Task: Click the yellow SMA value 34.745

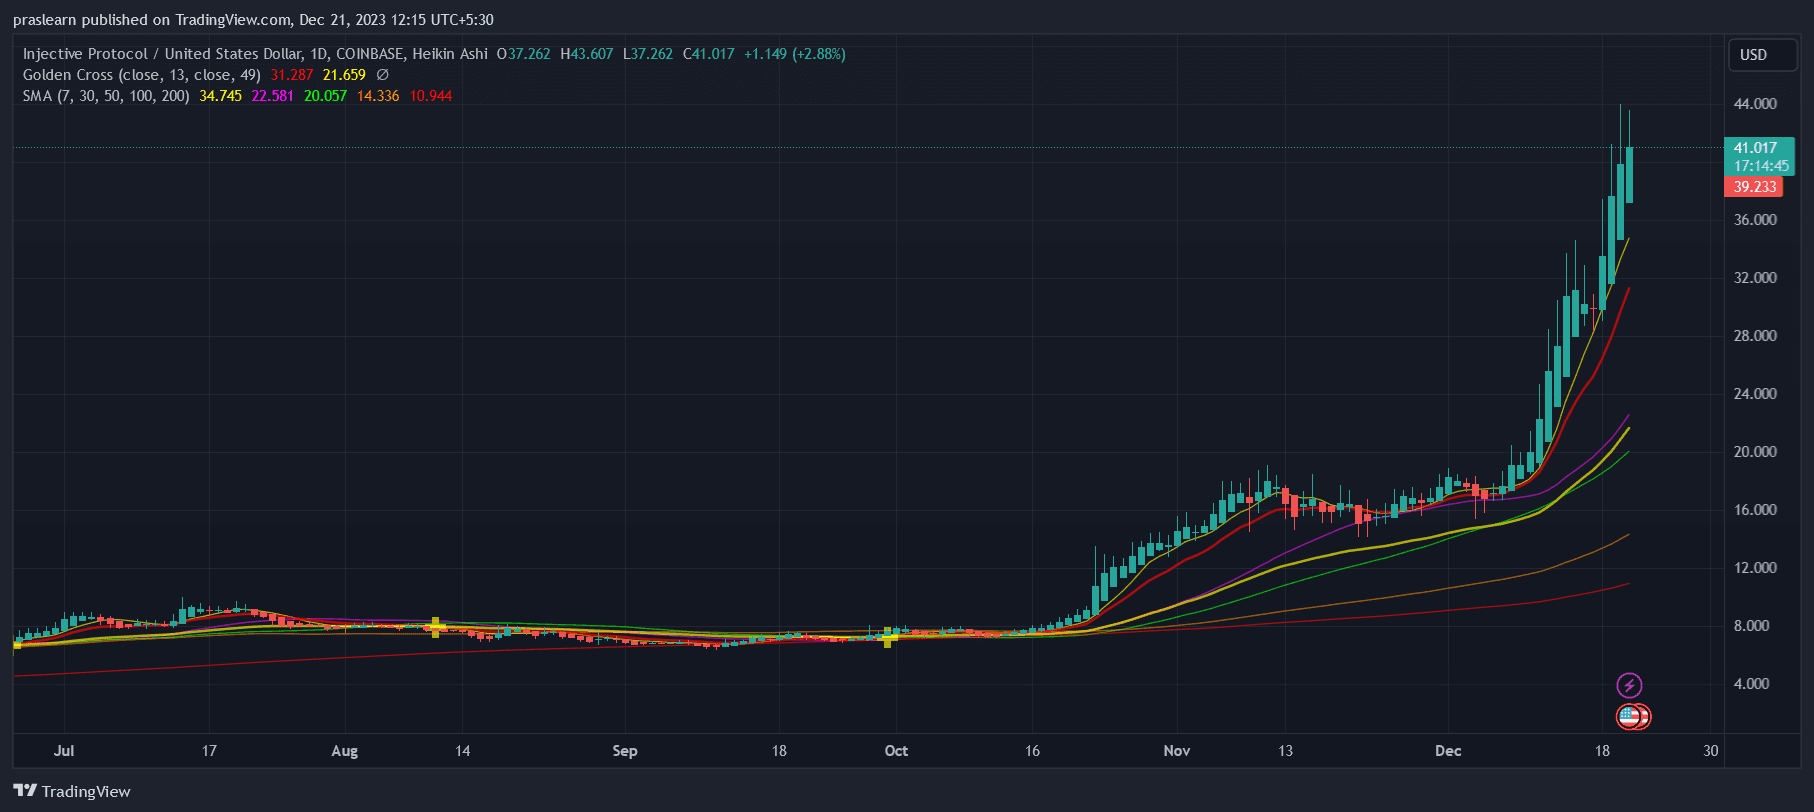Action: coord(220,96)
